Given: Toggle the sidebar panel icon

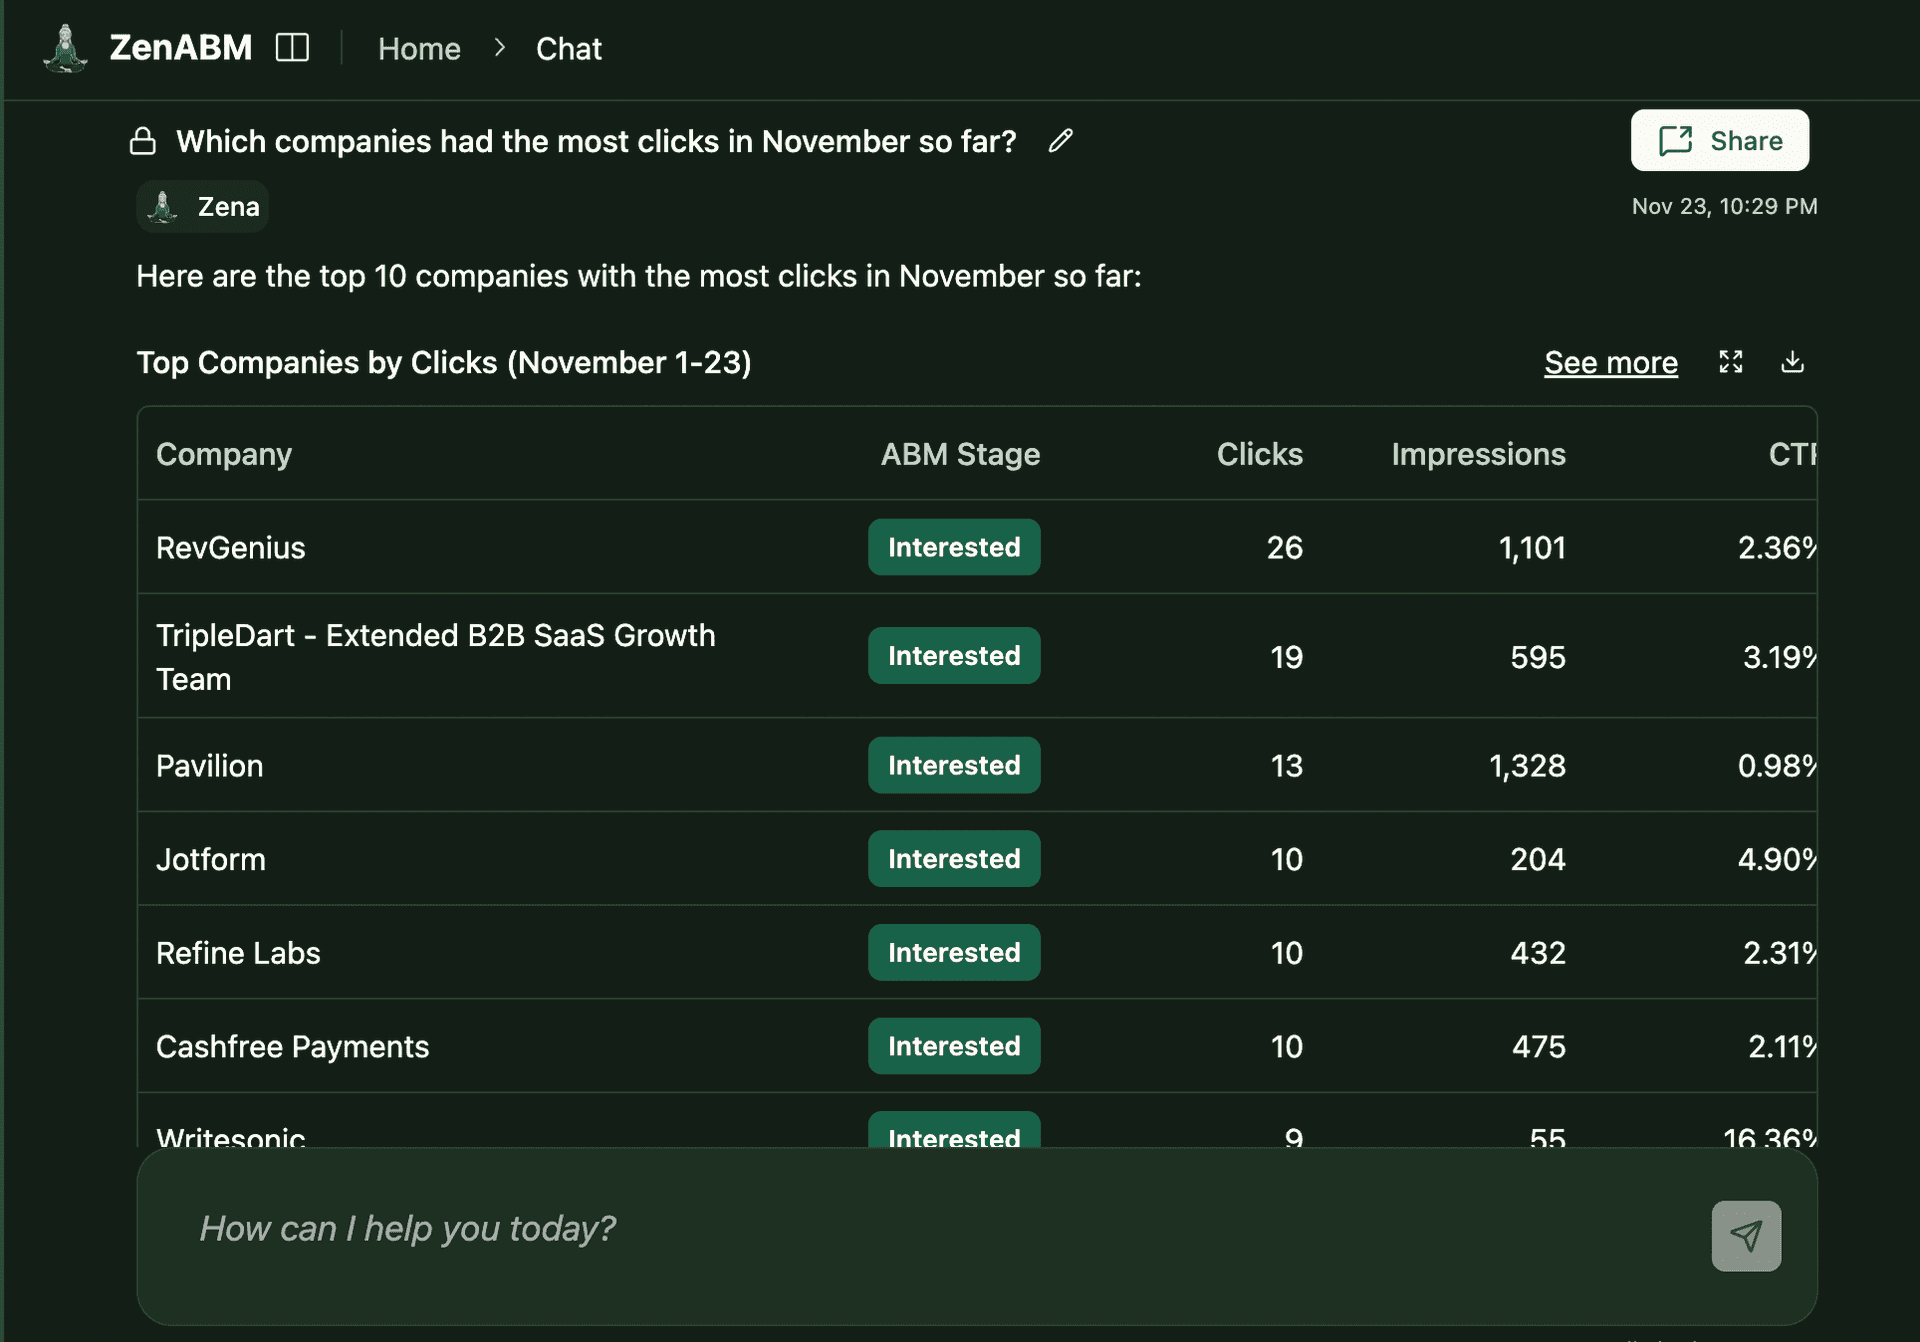Looking at the screenshot, I should click(x=292, y=48).
